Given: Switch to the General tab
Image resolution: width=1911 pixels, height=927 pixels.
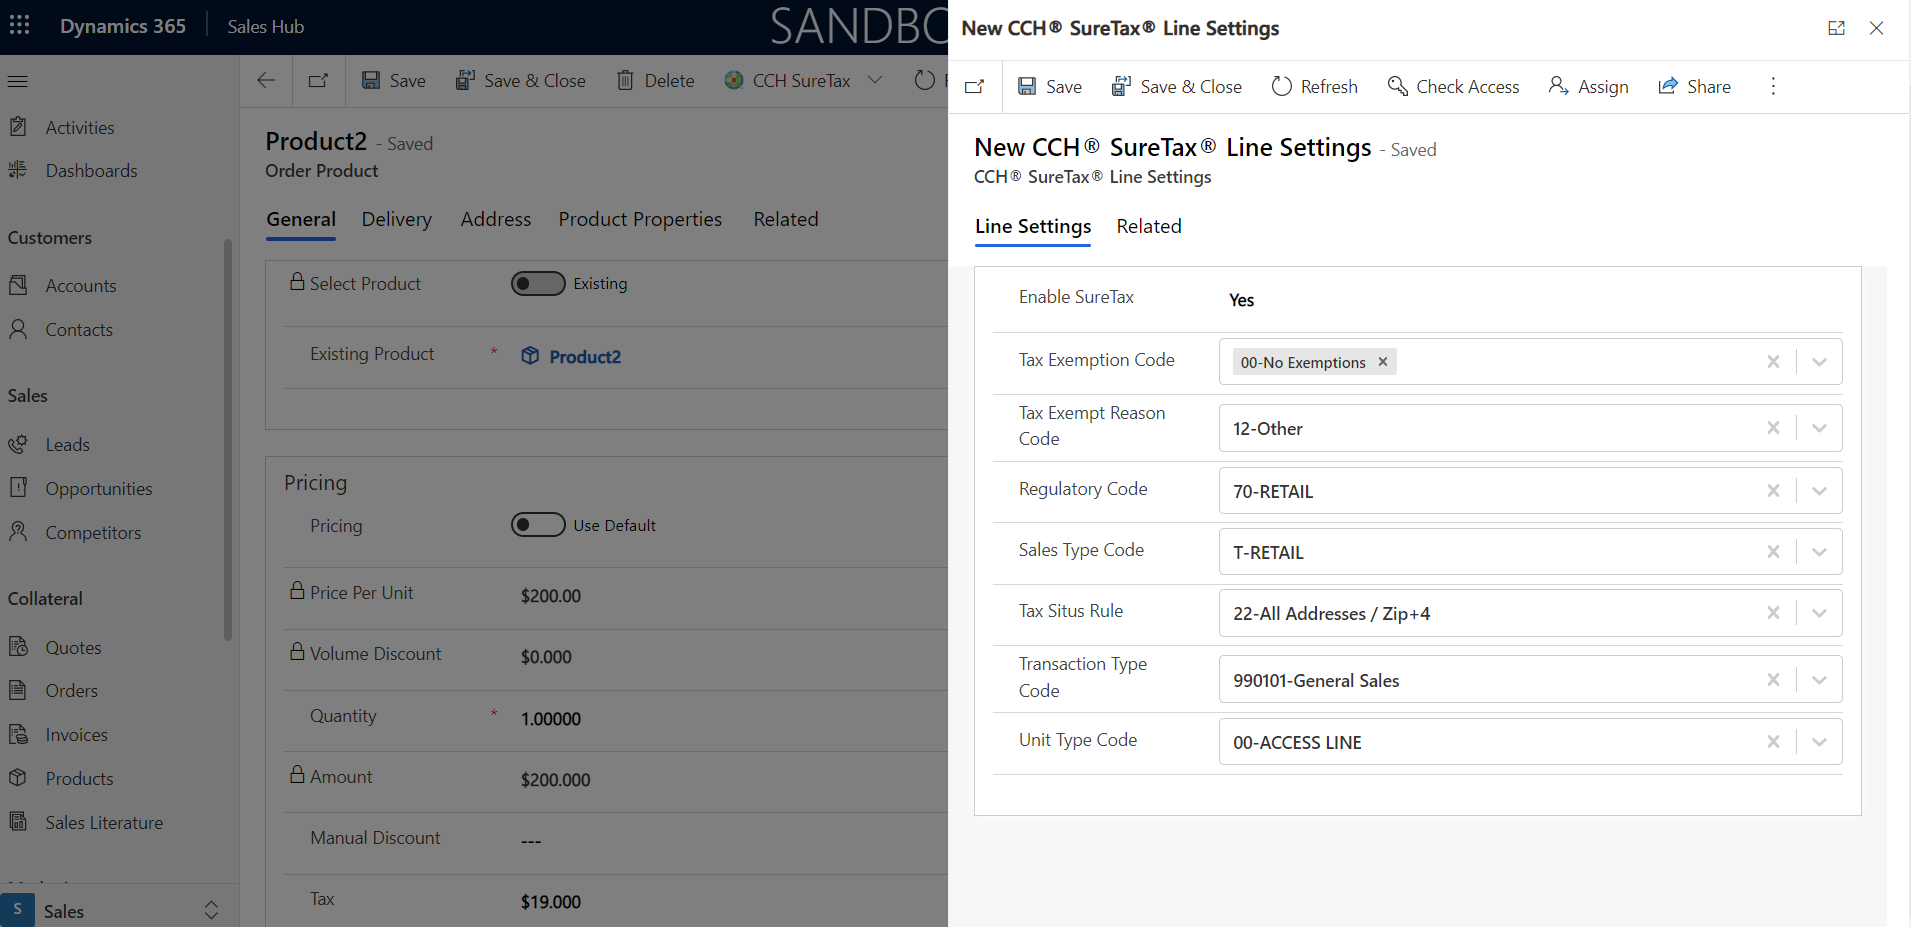Looking at the screenshot, I should 301,219.
